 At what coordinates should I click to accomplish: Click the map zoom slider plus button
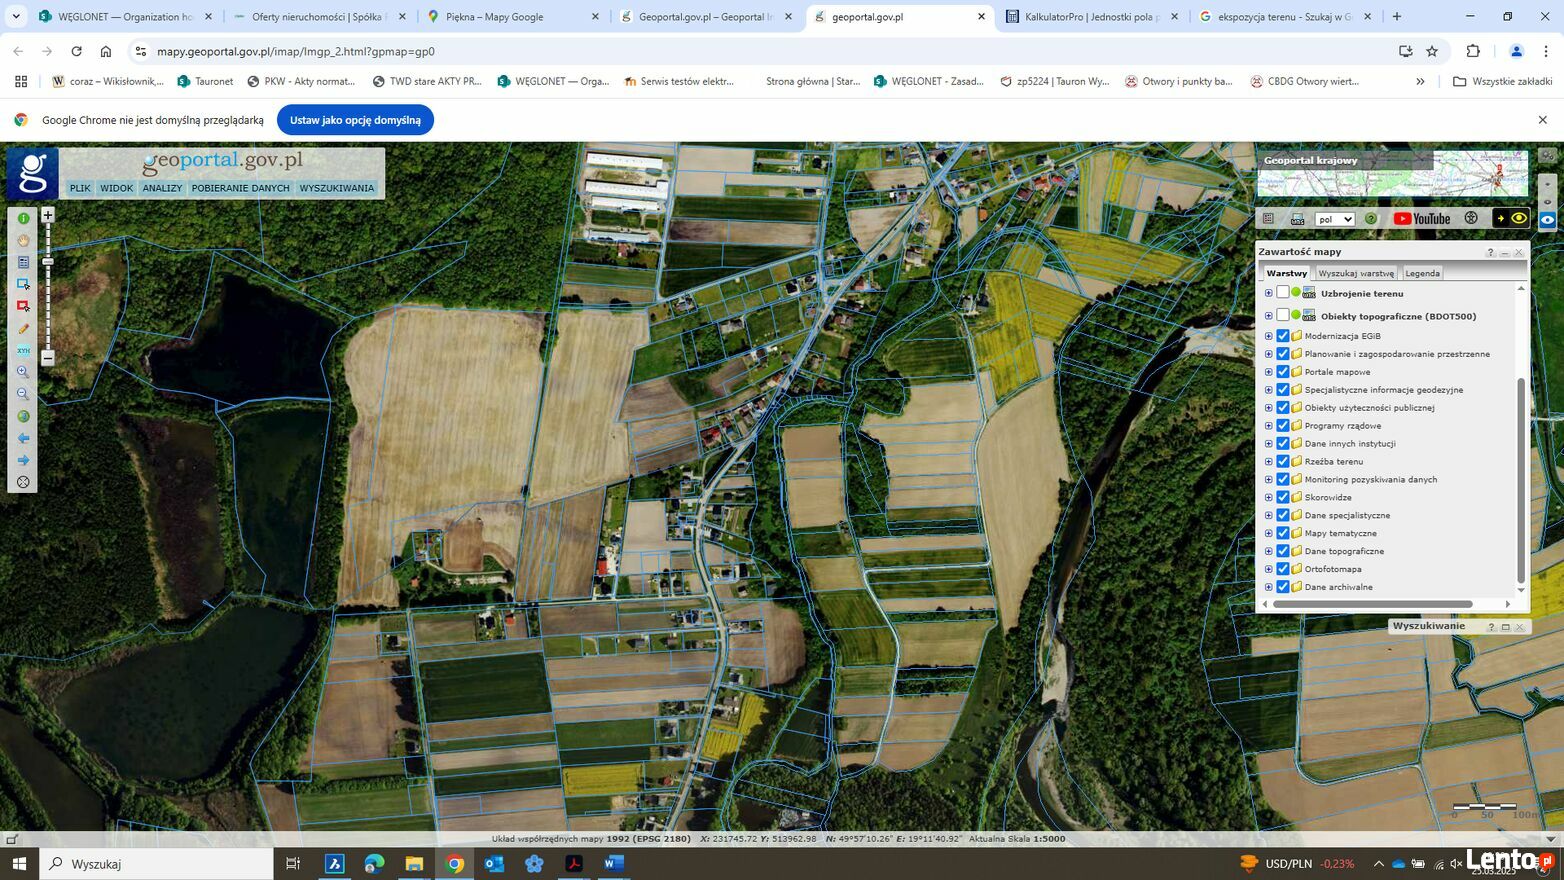point(47,215)
